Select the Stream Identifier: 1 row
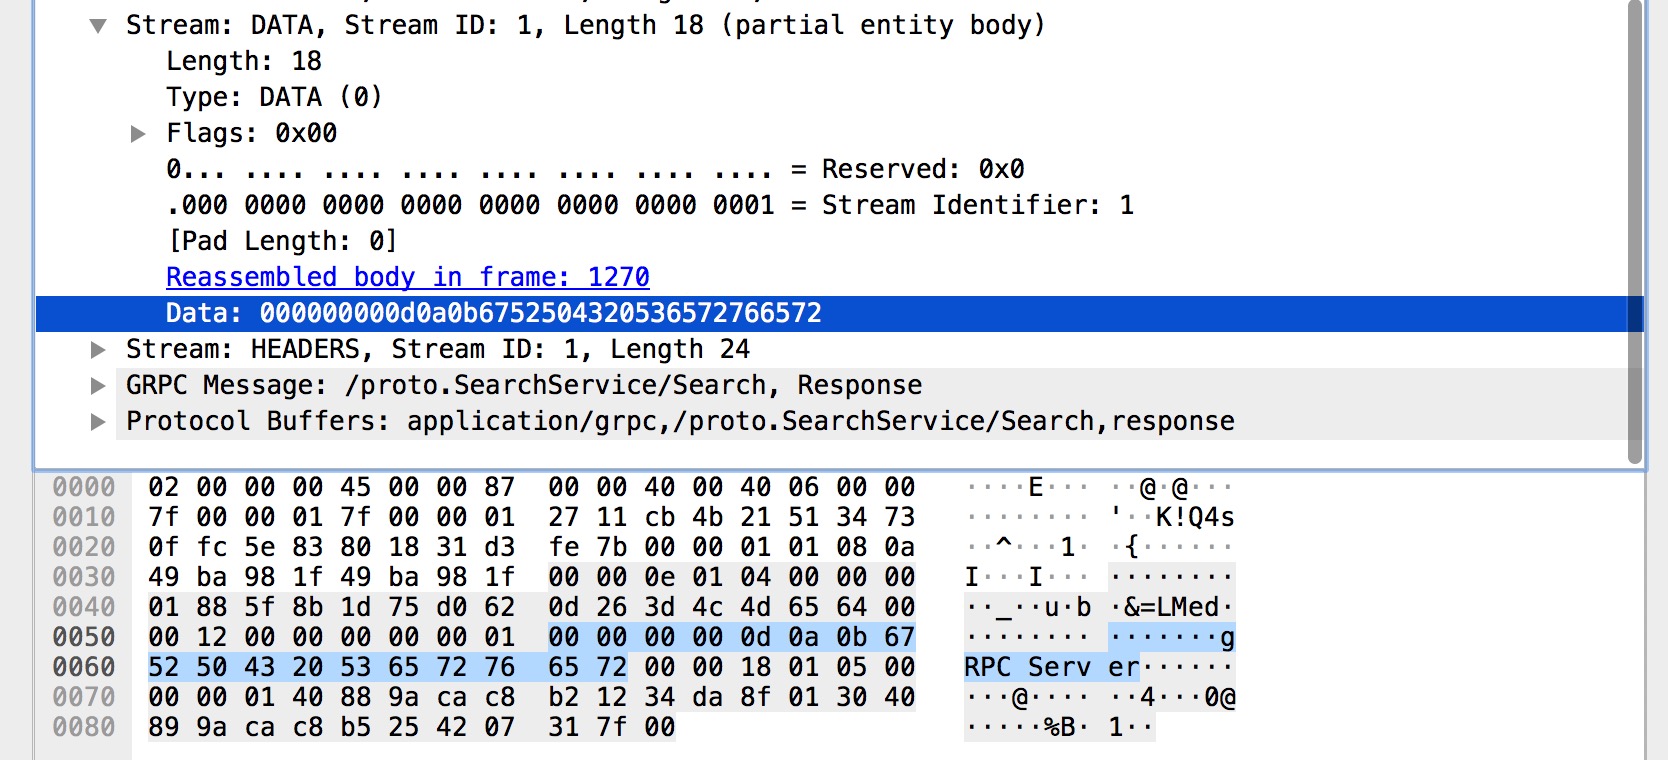1668x760 pixels. click(650, 206)
